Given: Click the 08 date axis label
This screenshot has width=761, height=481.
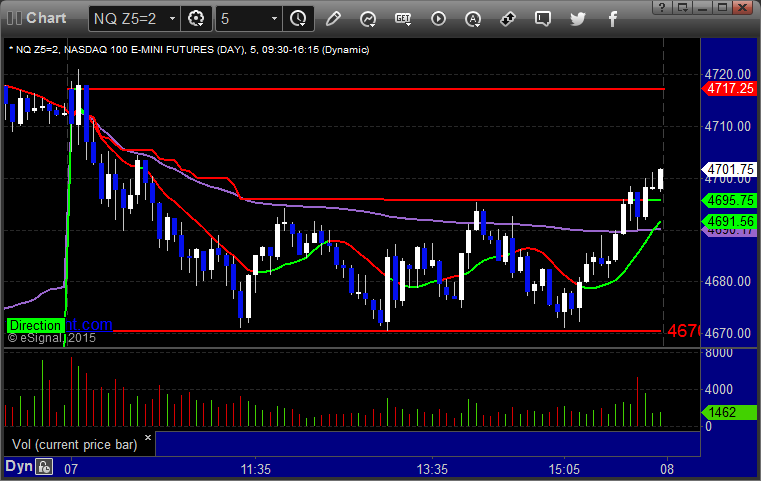Looking at the screenshot, I should pyautogui.click(x=667, y=469).
